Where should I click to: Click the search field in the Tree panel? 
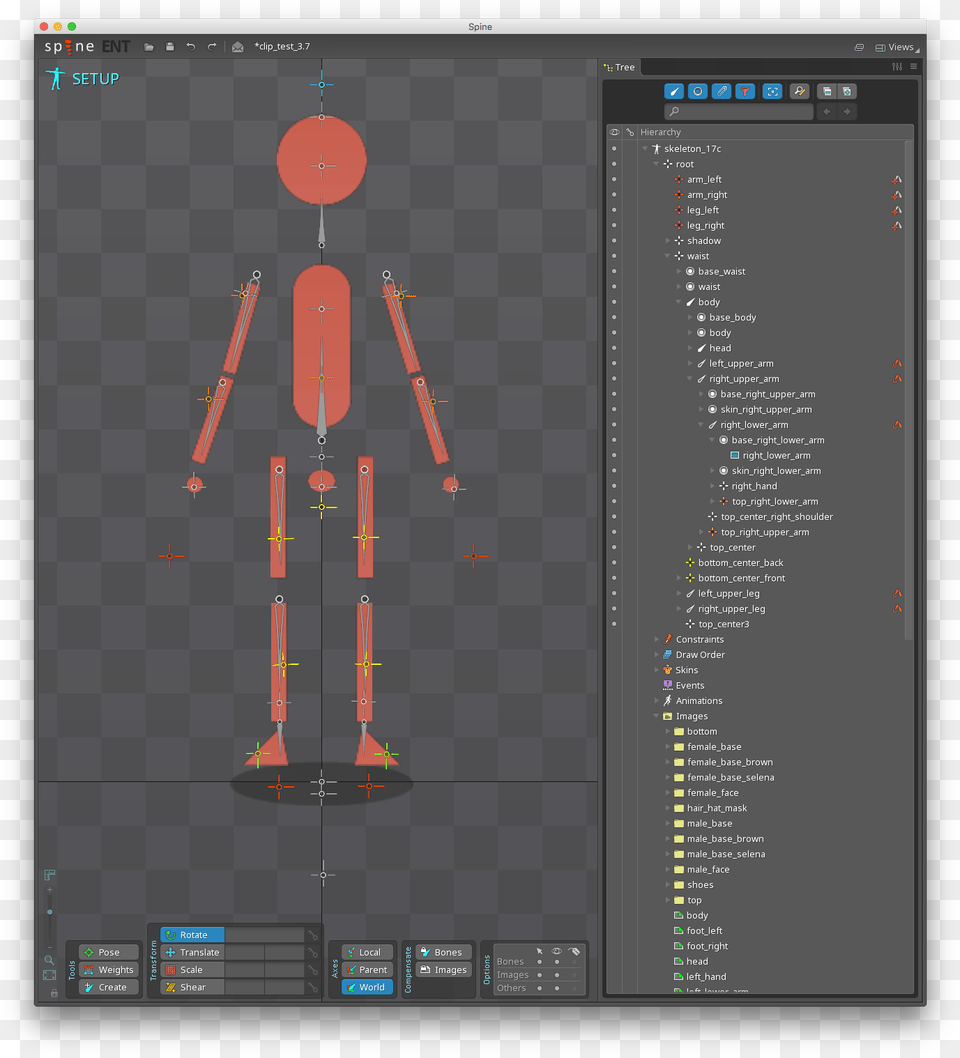pyautogui.click(x=738, y=111)
